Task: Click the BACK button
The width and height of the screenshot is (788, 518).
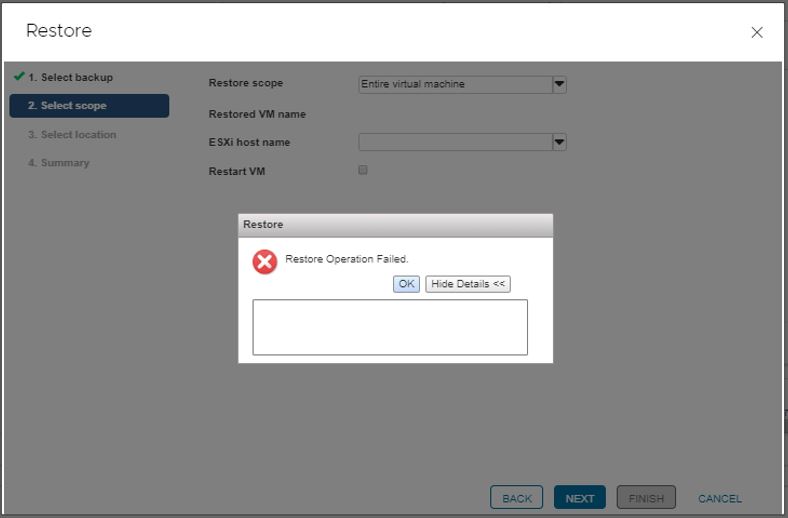Action: point(516,498)
